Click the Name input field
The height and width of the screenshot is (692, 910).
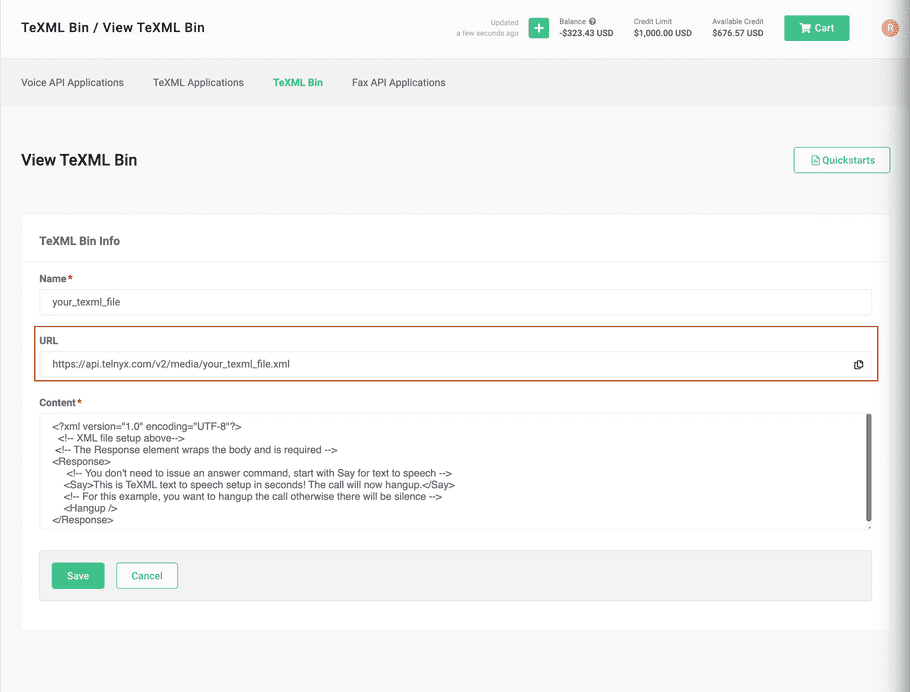click(455, 302)
